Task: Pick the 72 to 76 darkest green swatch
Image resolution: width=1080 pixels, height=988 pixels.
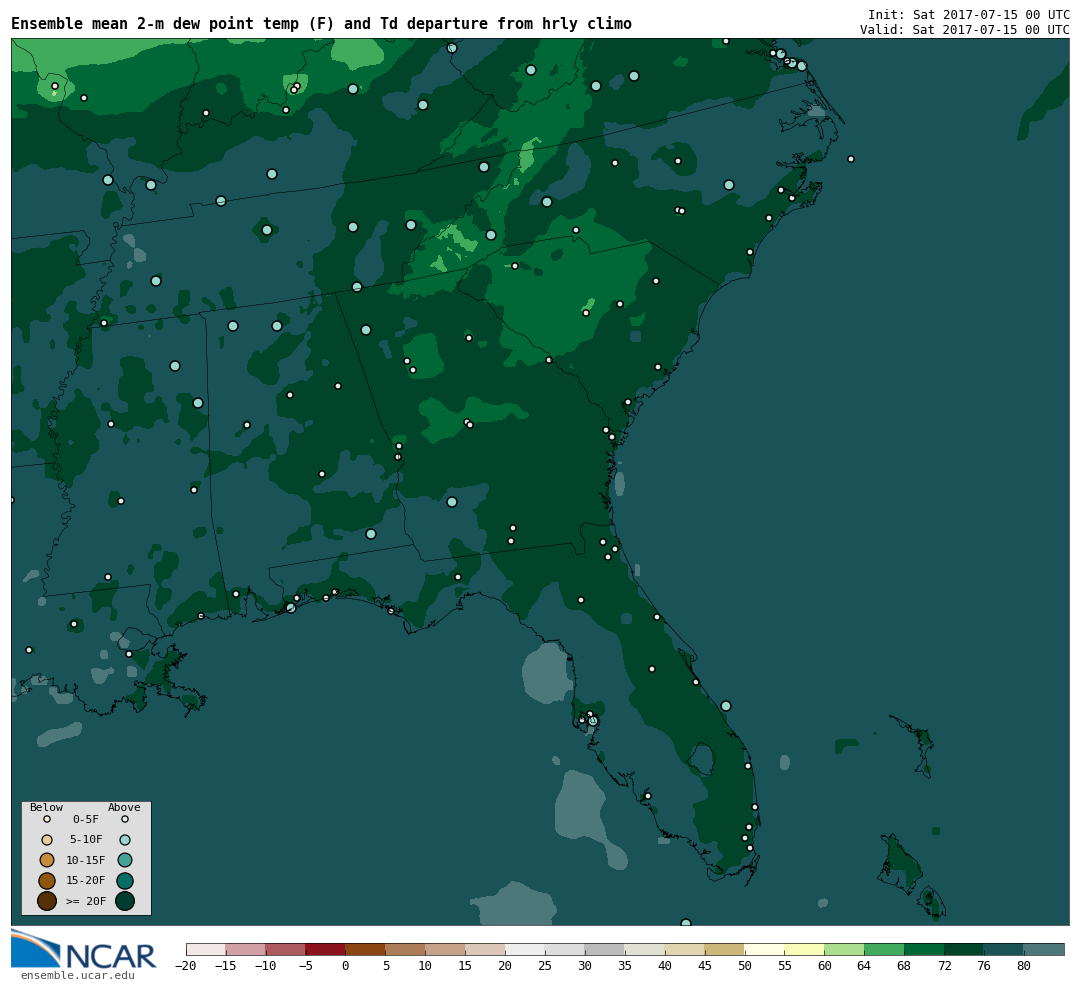Action: tap(965, 949)
